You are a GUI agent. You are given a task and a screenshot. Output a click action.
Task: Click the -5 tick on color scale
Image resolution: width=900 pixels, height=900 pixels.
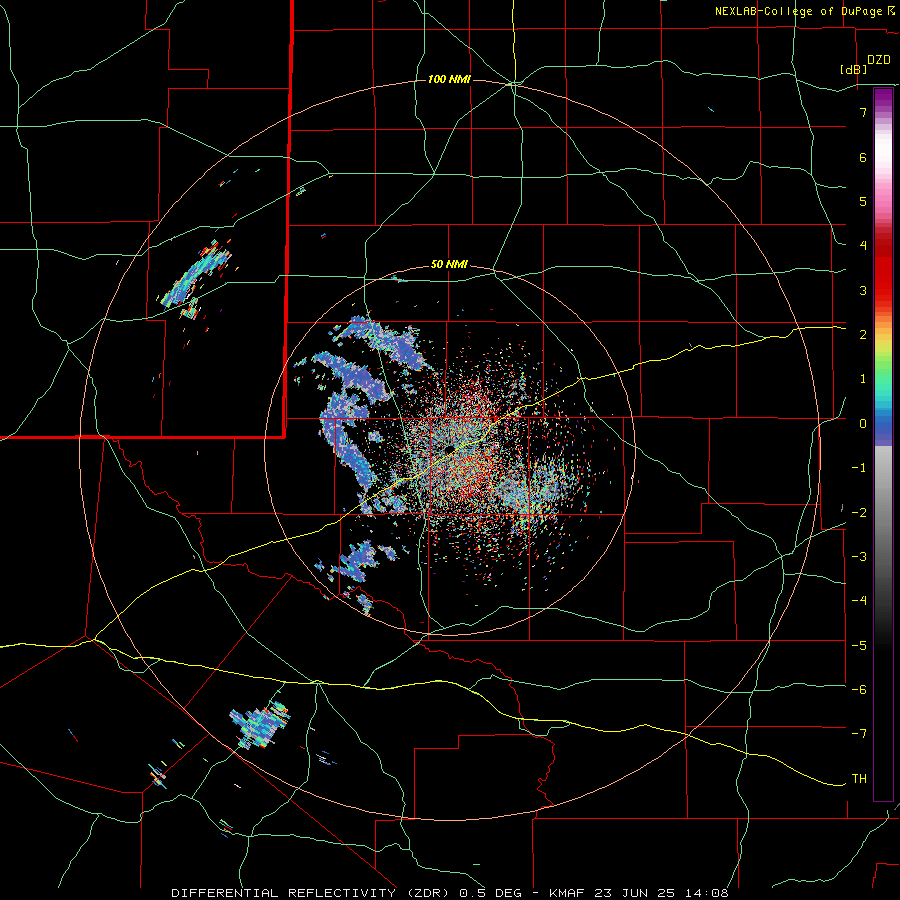[859, 645]
